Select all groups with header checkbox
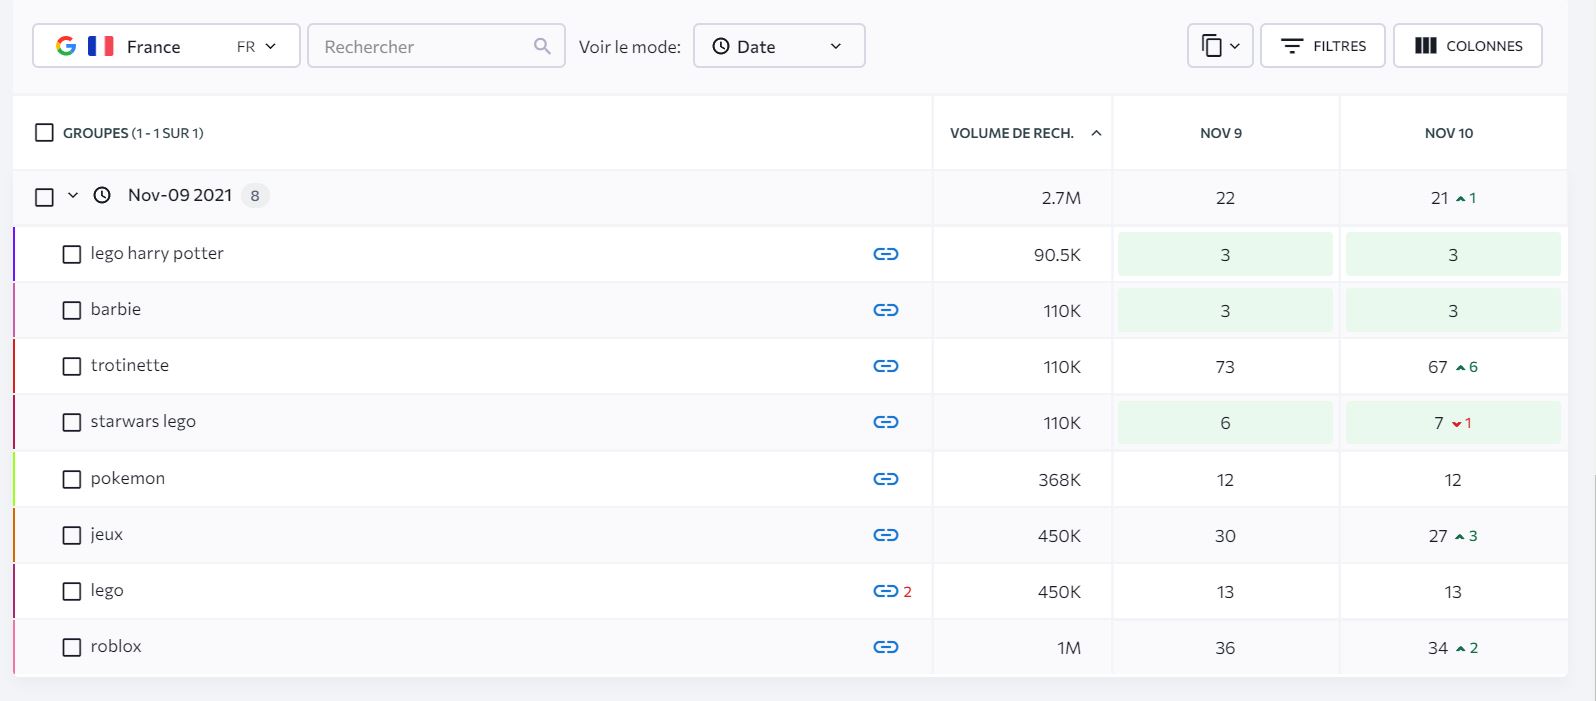Screen dimensions: 1596x701 coord(44,133)
